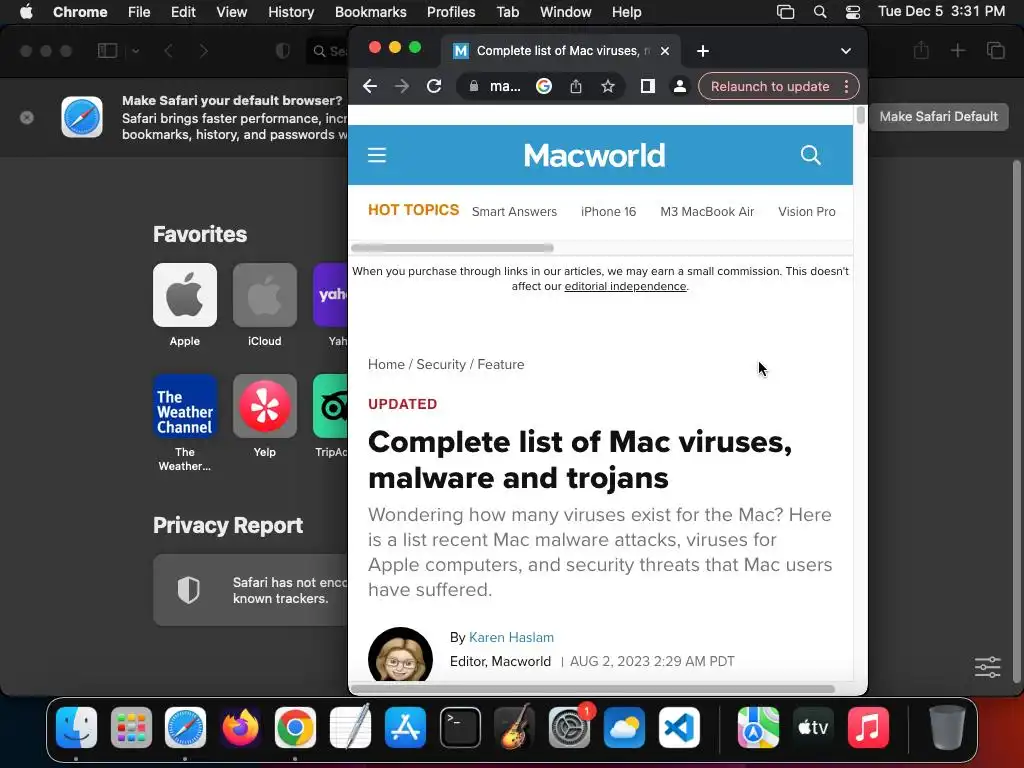
Task: Open Launchpad from the Dock
Action: click(131, 727)
